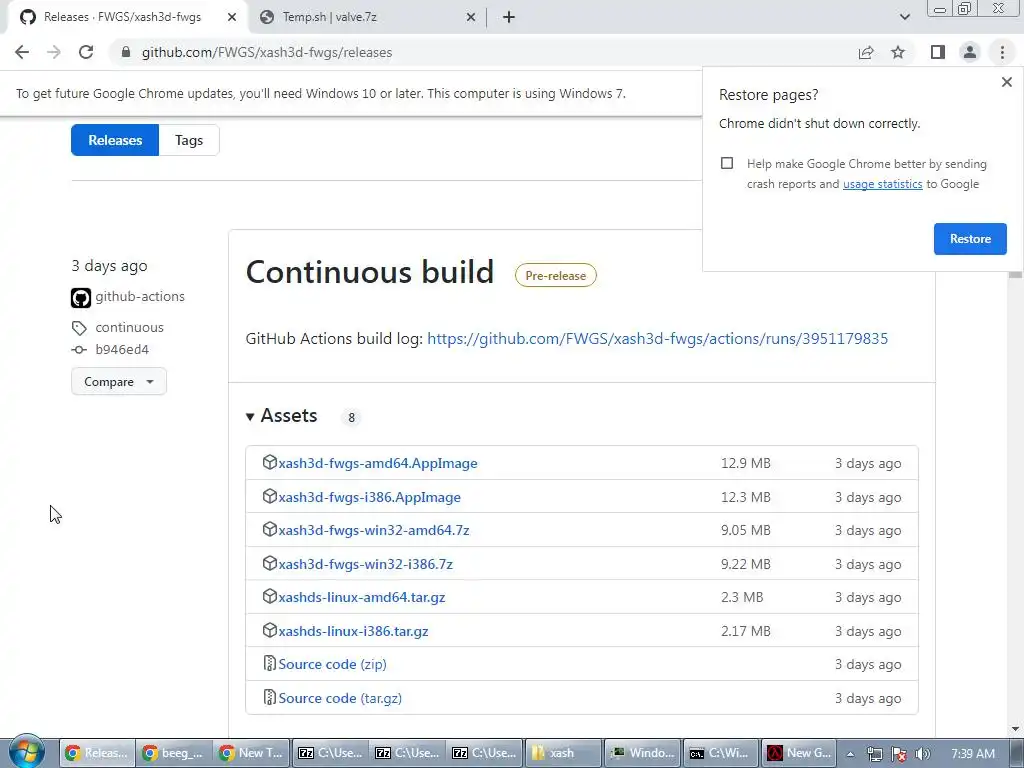Open the New G... taskbar application
The width and height of the screenshot is (1024, 768).
[798, 753]
